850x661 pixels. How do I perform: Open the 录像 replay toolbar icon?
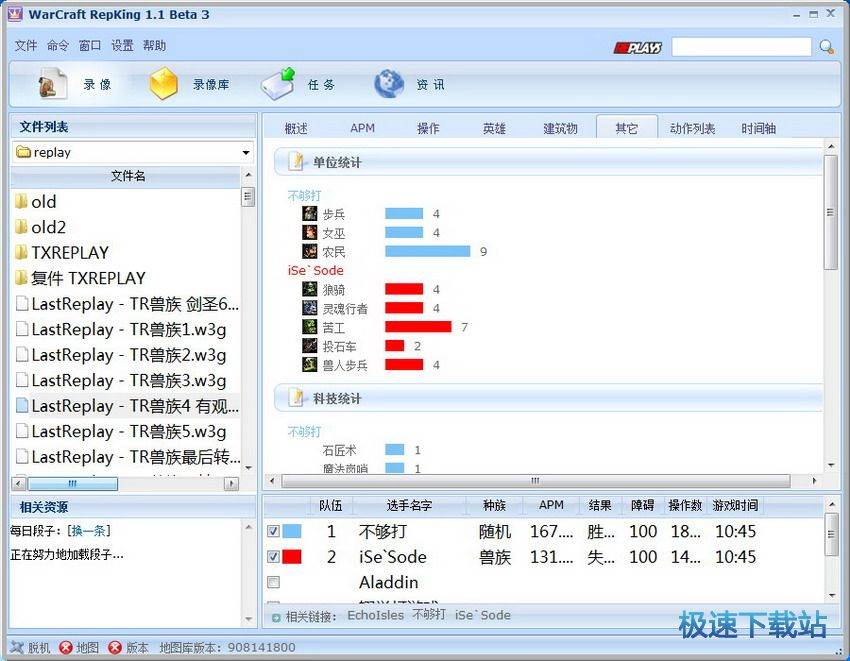[53, 85]
